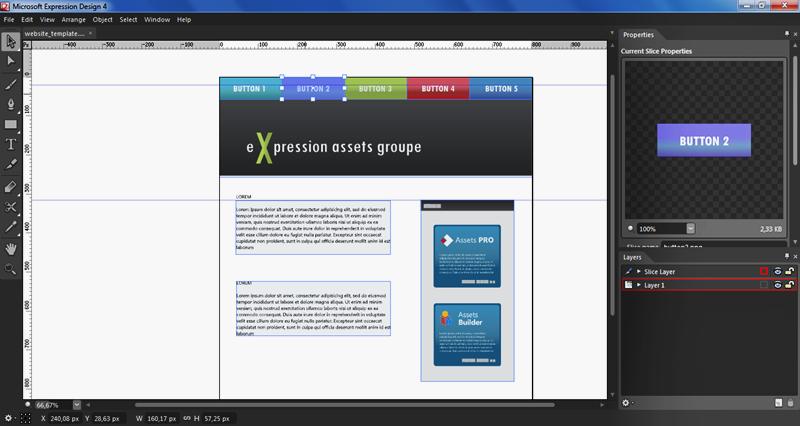Click the render style box of Layer 1
800x426 pixels.
(764, 285)
